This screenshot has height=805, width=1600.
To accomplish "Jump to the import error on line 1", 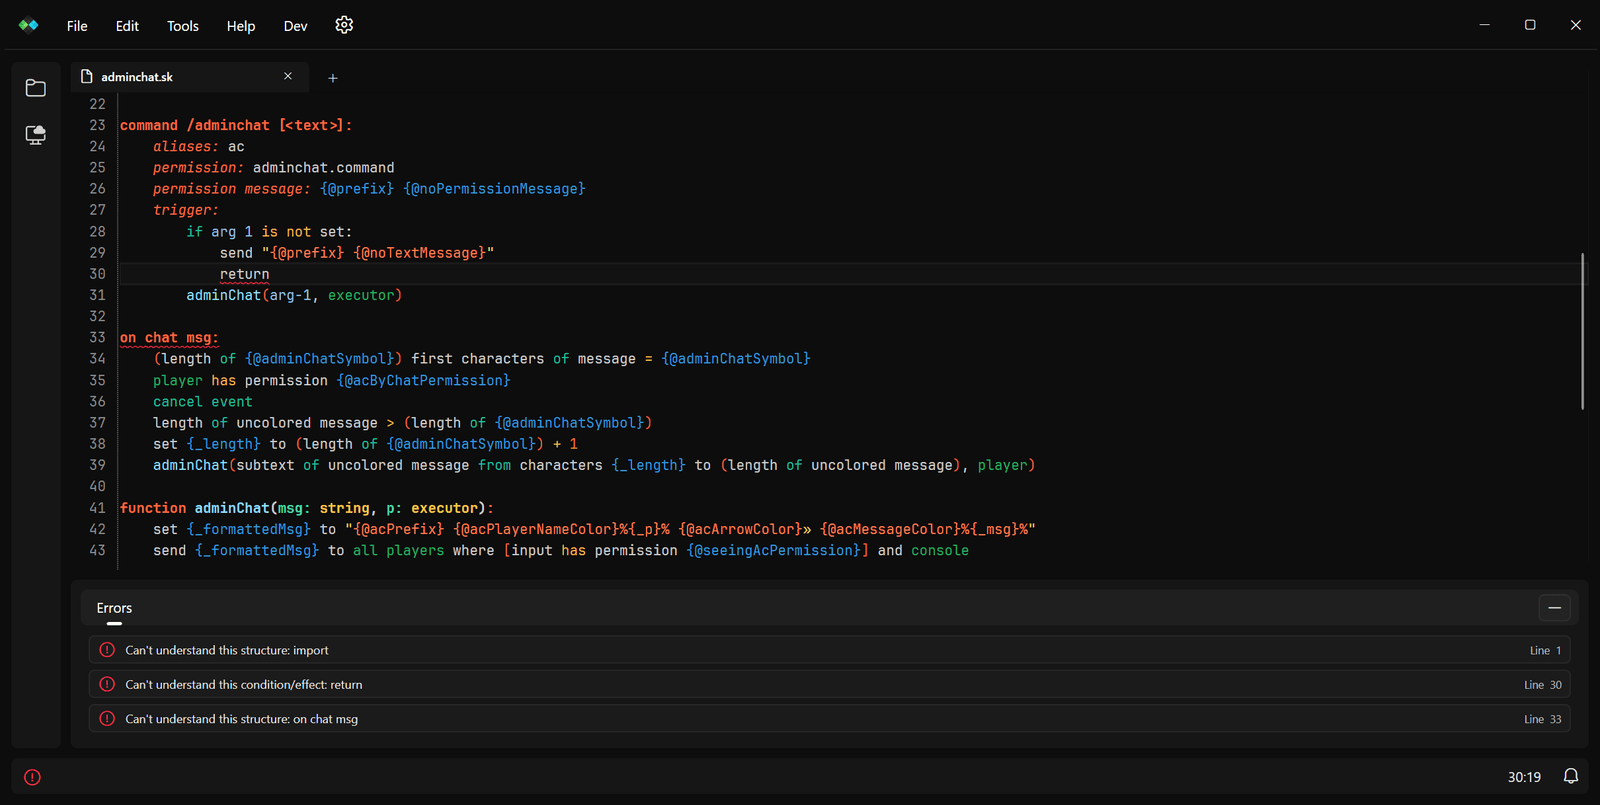I will point(829,650).
